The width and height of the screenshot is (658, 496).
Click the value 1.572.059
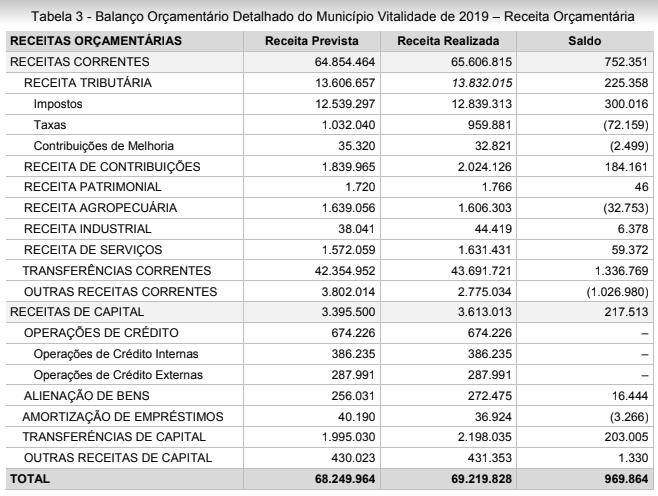click(x=348, y=250)
